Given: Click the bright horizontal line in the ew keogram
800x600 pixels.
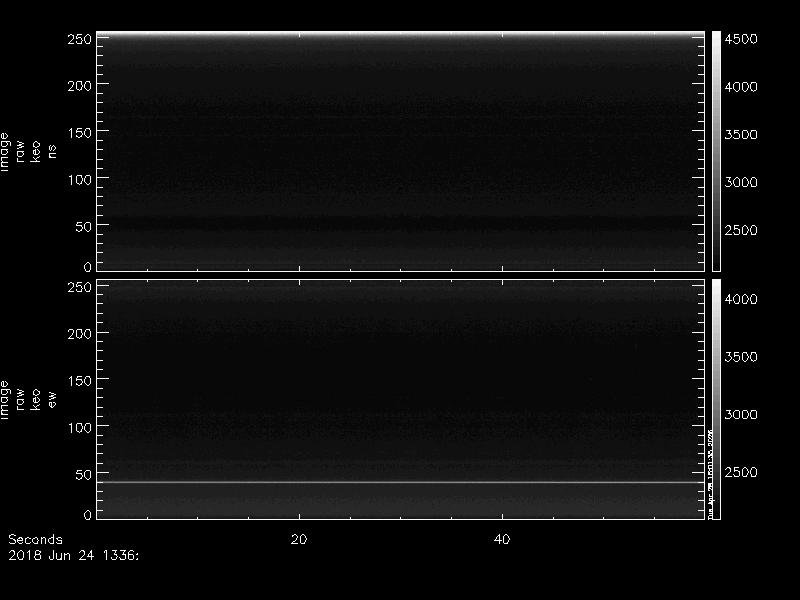Looking at the screenshot, I should (x=401, y=482).
